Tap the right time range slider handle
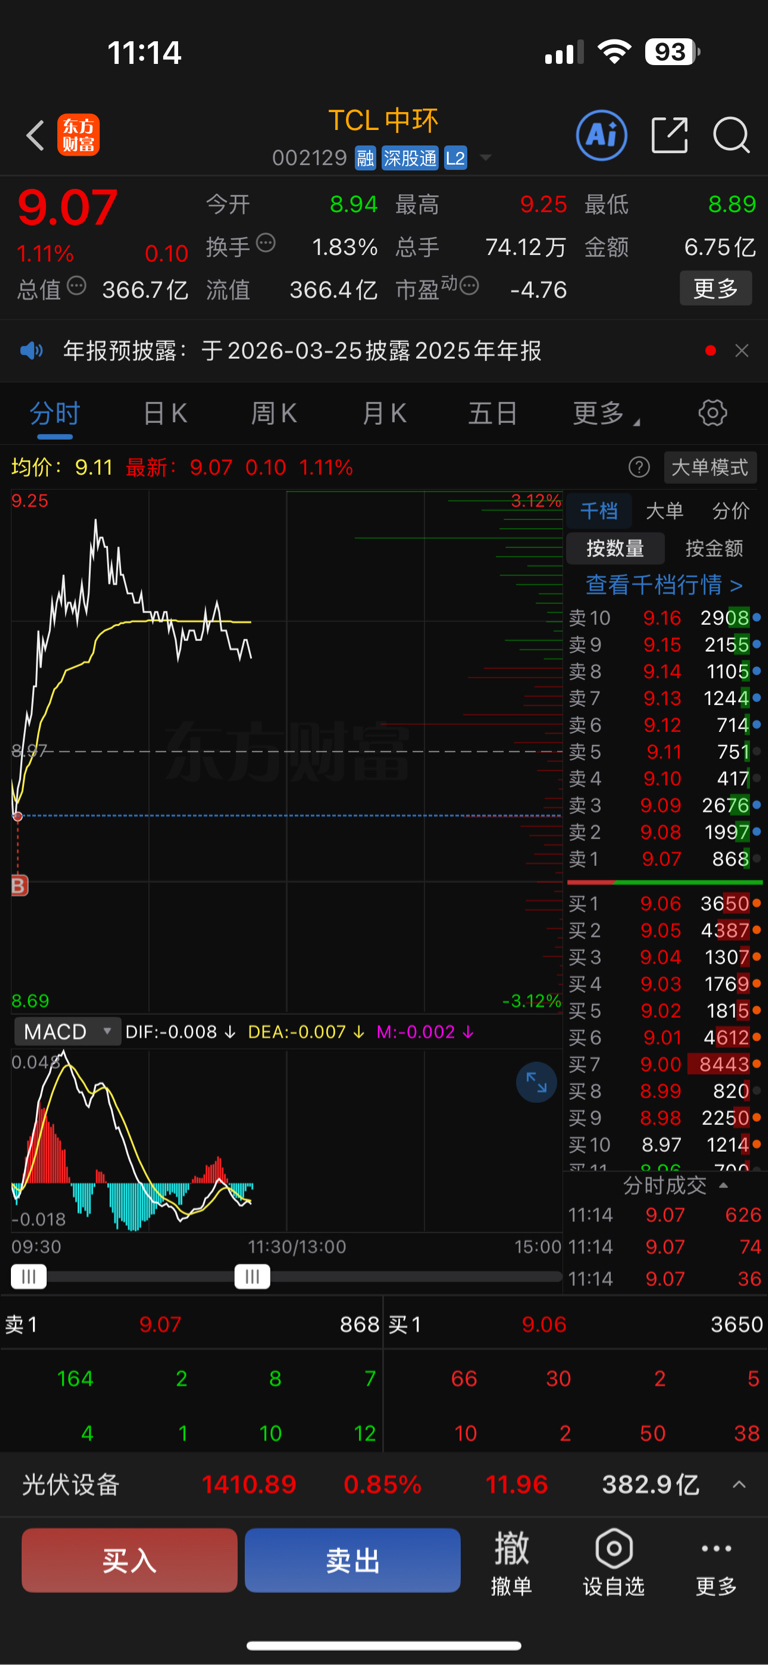Viewport: 768px width, 1665px height. 252,1276
